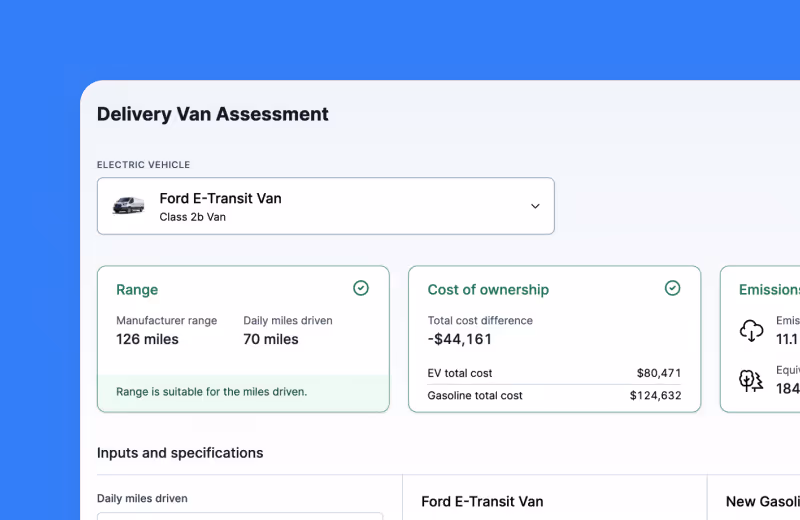Image resolution: width=800 pixels, height=520 pixels.
Task: Select the Delivery Van Assessment title
Action: [213, 114]
